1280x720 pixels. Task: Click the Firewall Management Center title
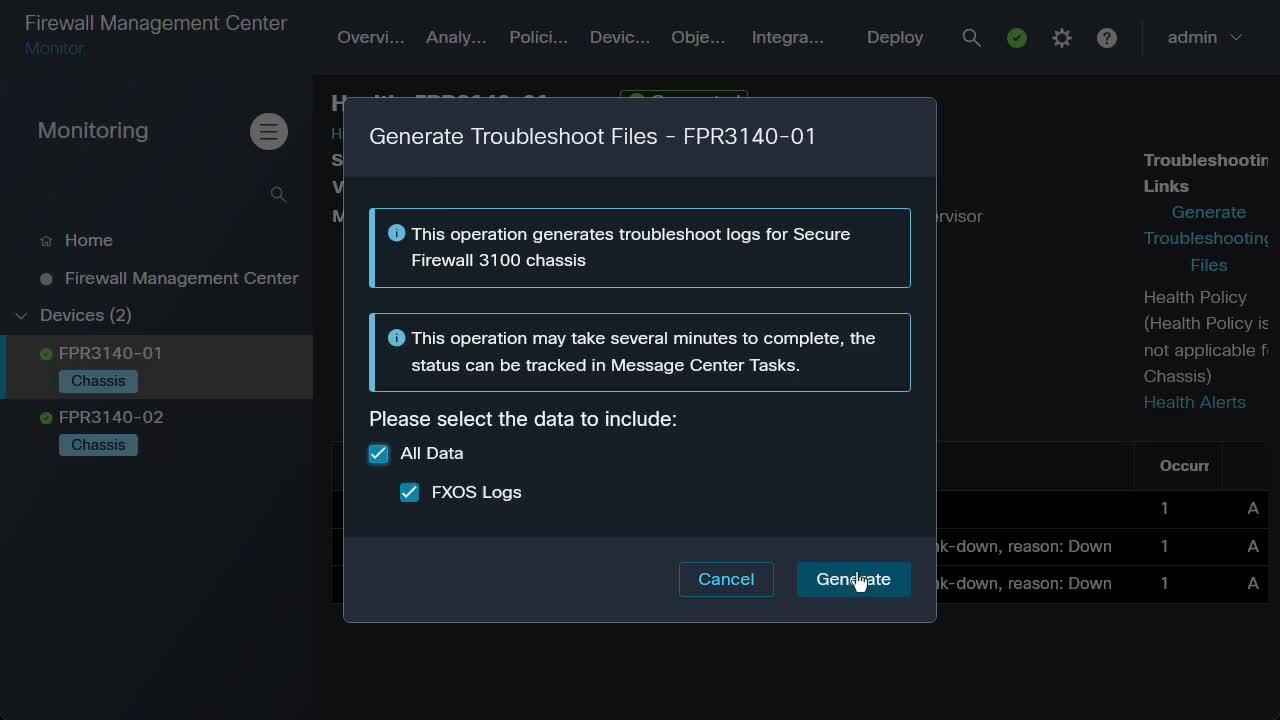point(156,22)
